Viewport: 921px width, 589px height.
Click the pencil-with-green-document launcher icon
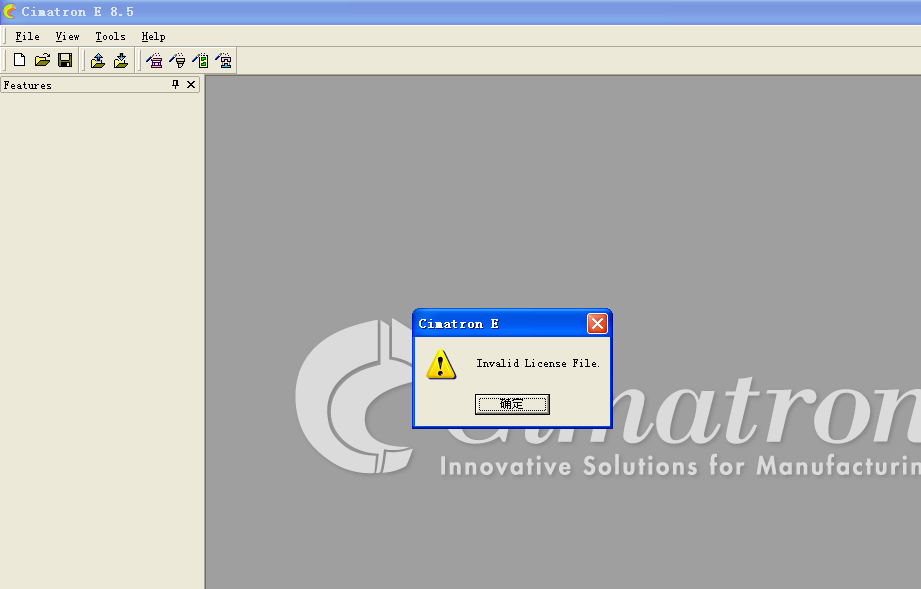(x=200, y=60)
